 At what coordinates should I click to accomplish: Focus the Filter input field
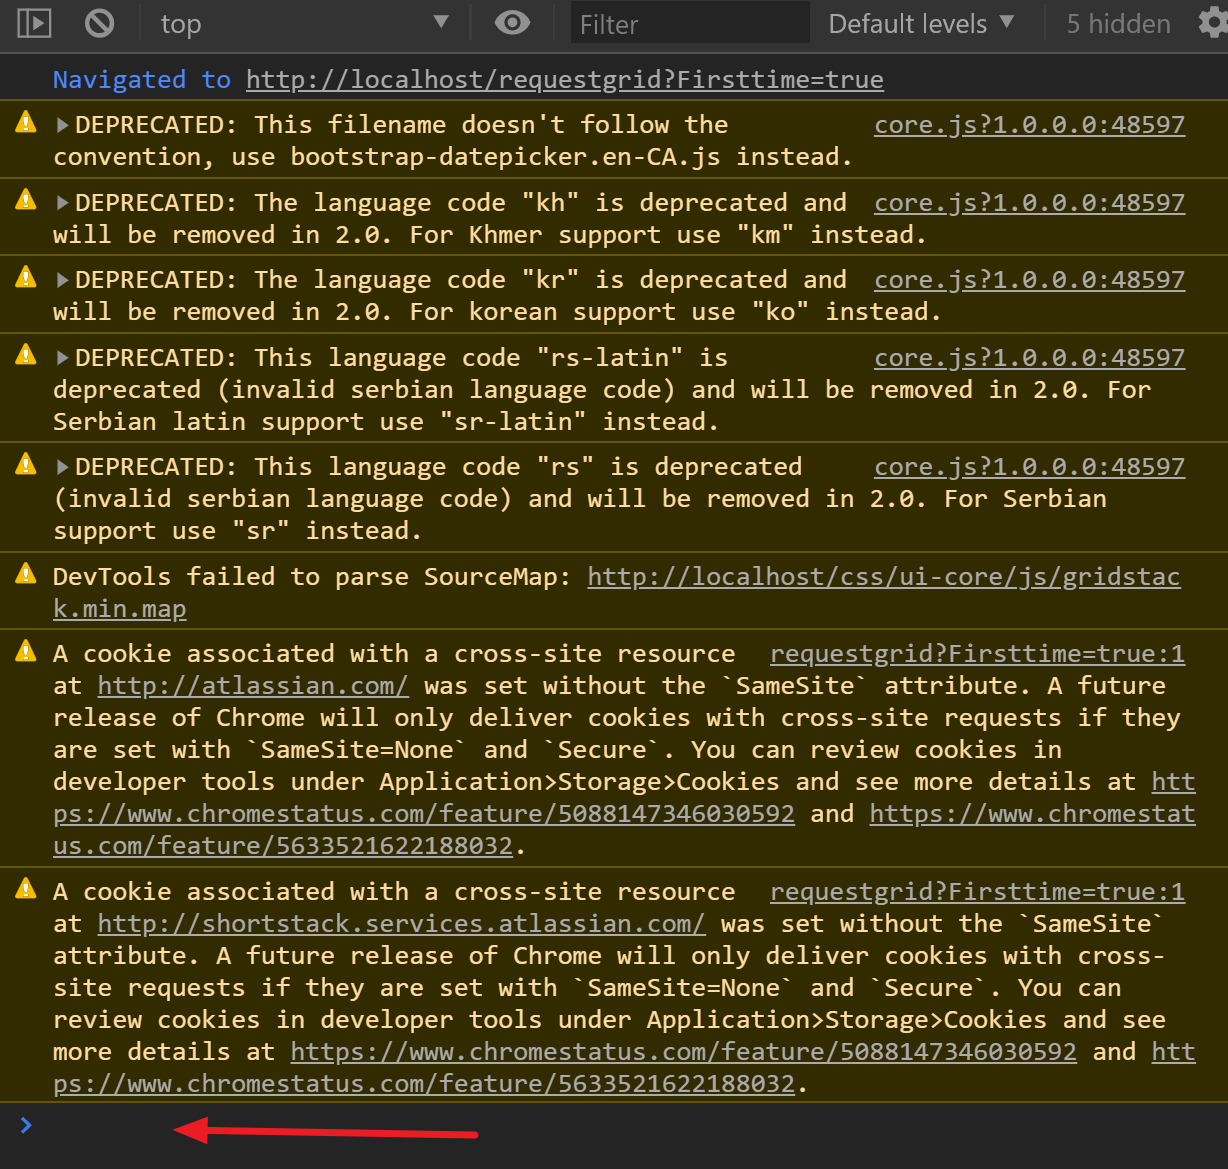coord(689,24)
